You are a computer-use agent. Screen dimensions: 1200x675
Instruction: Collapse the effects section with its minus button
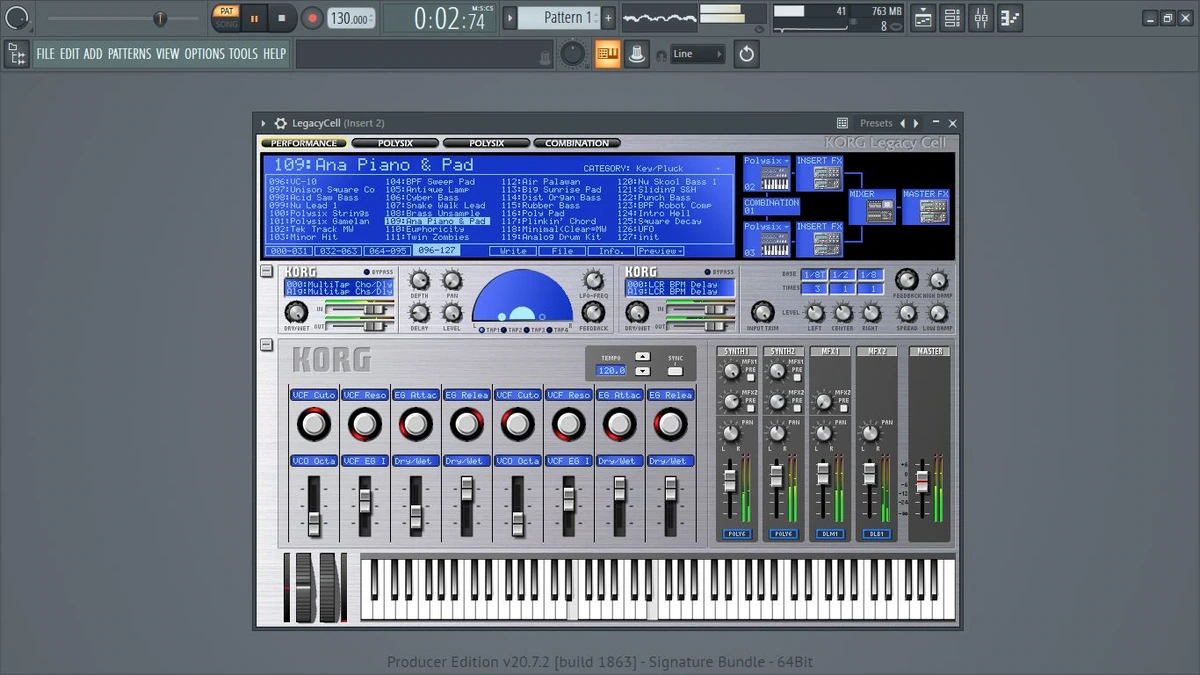pyautogui.click(x=266, y=271)
